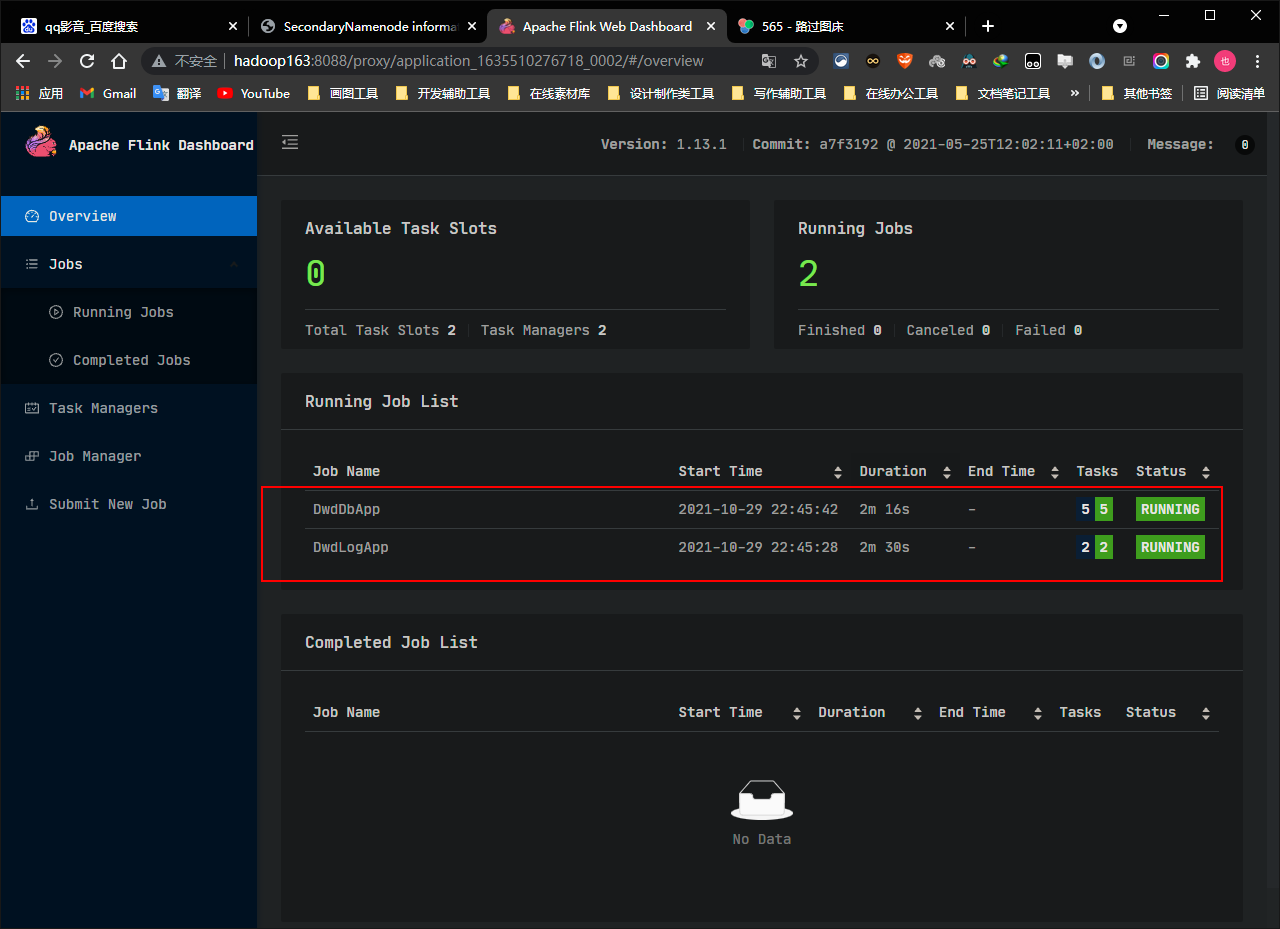
Task: Click start time 2021-10-29 22:45:42
Action: click(758, 509)
